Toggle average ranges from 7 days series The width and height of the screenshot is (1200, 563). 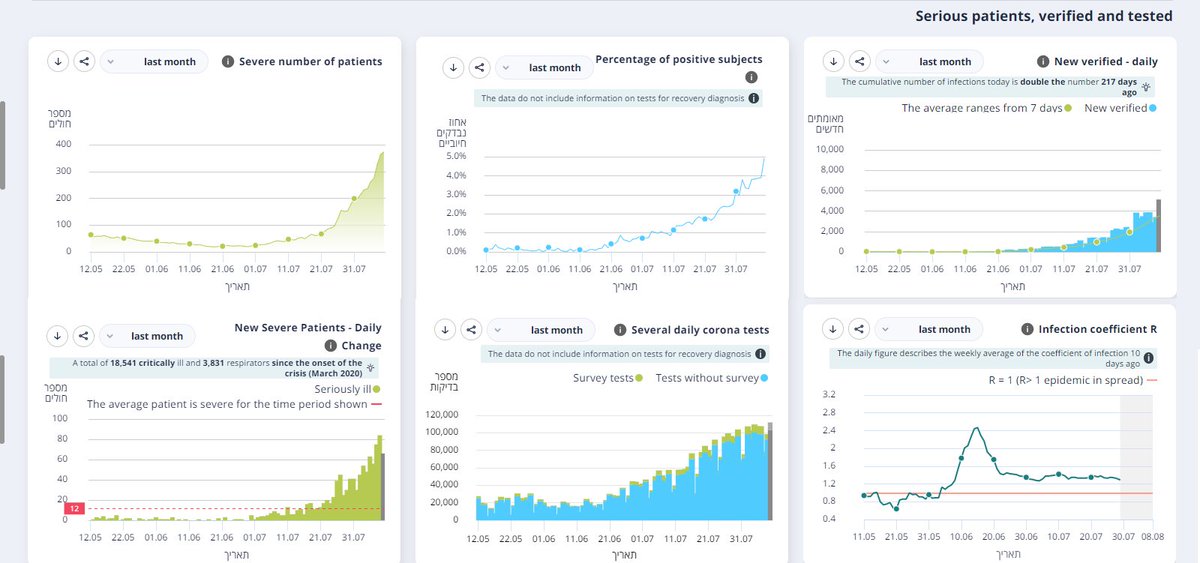pos(988,108)
